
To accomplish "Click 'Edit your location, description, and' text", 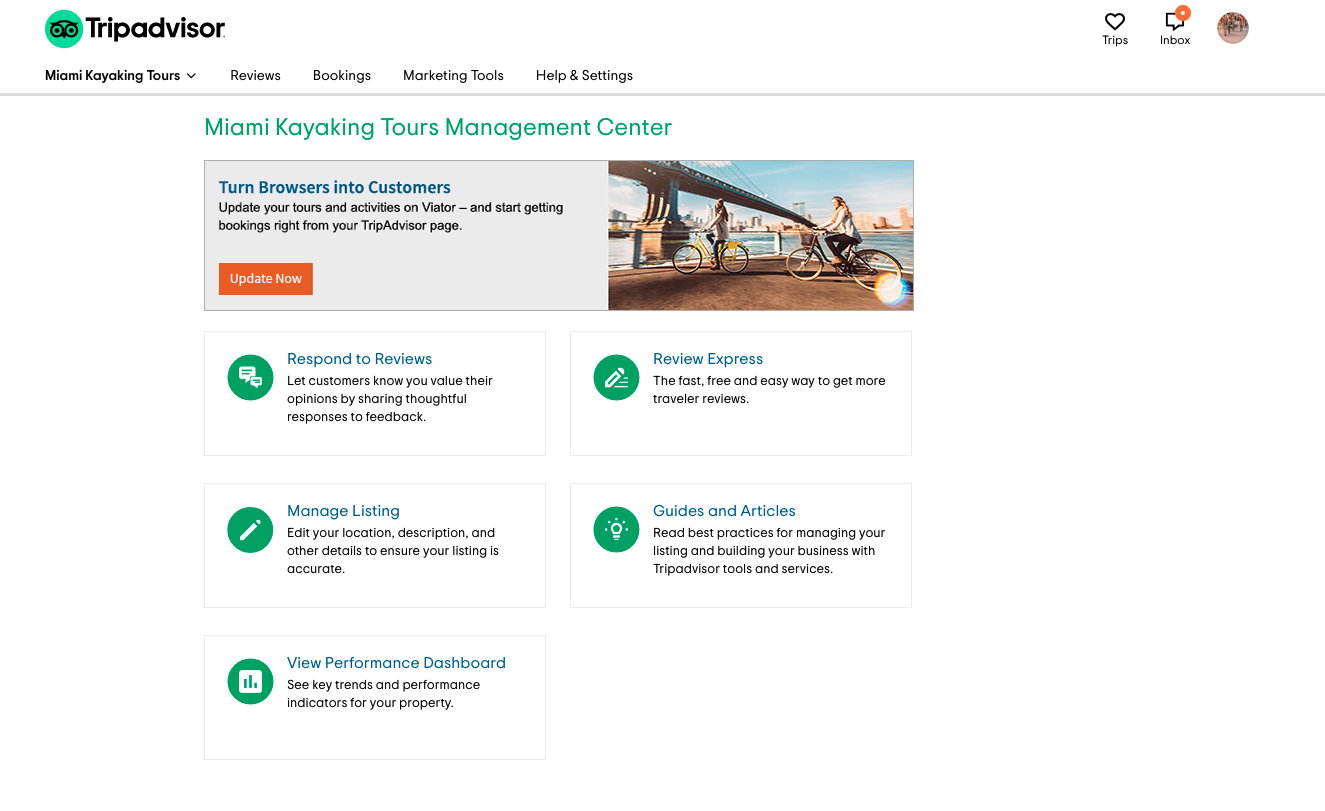I will coord(391,533).
